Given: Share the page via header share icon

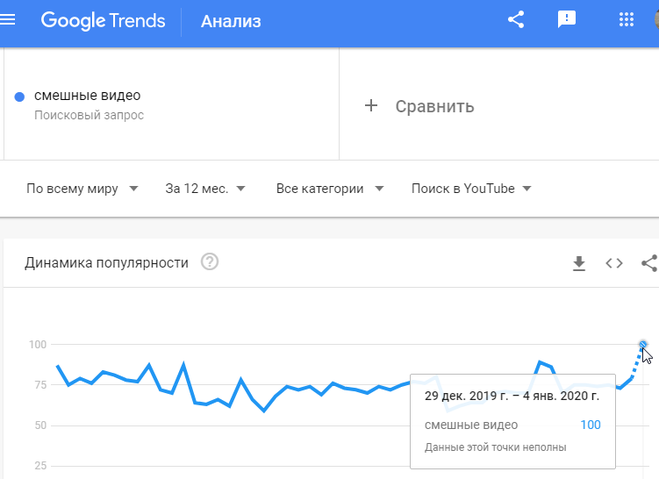Looking at the screenshot, I should tap(516, 20).
